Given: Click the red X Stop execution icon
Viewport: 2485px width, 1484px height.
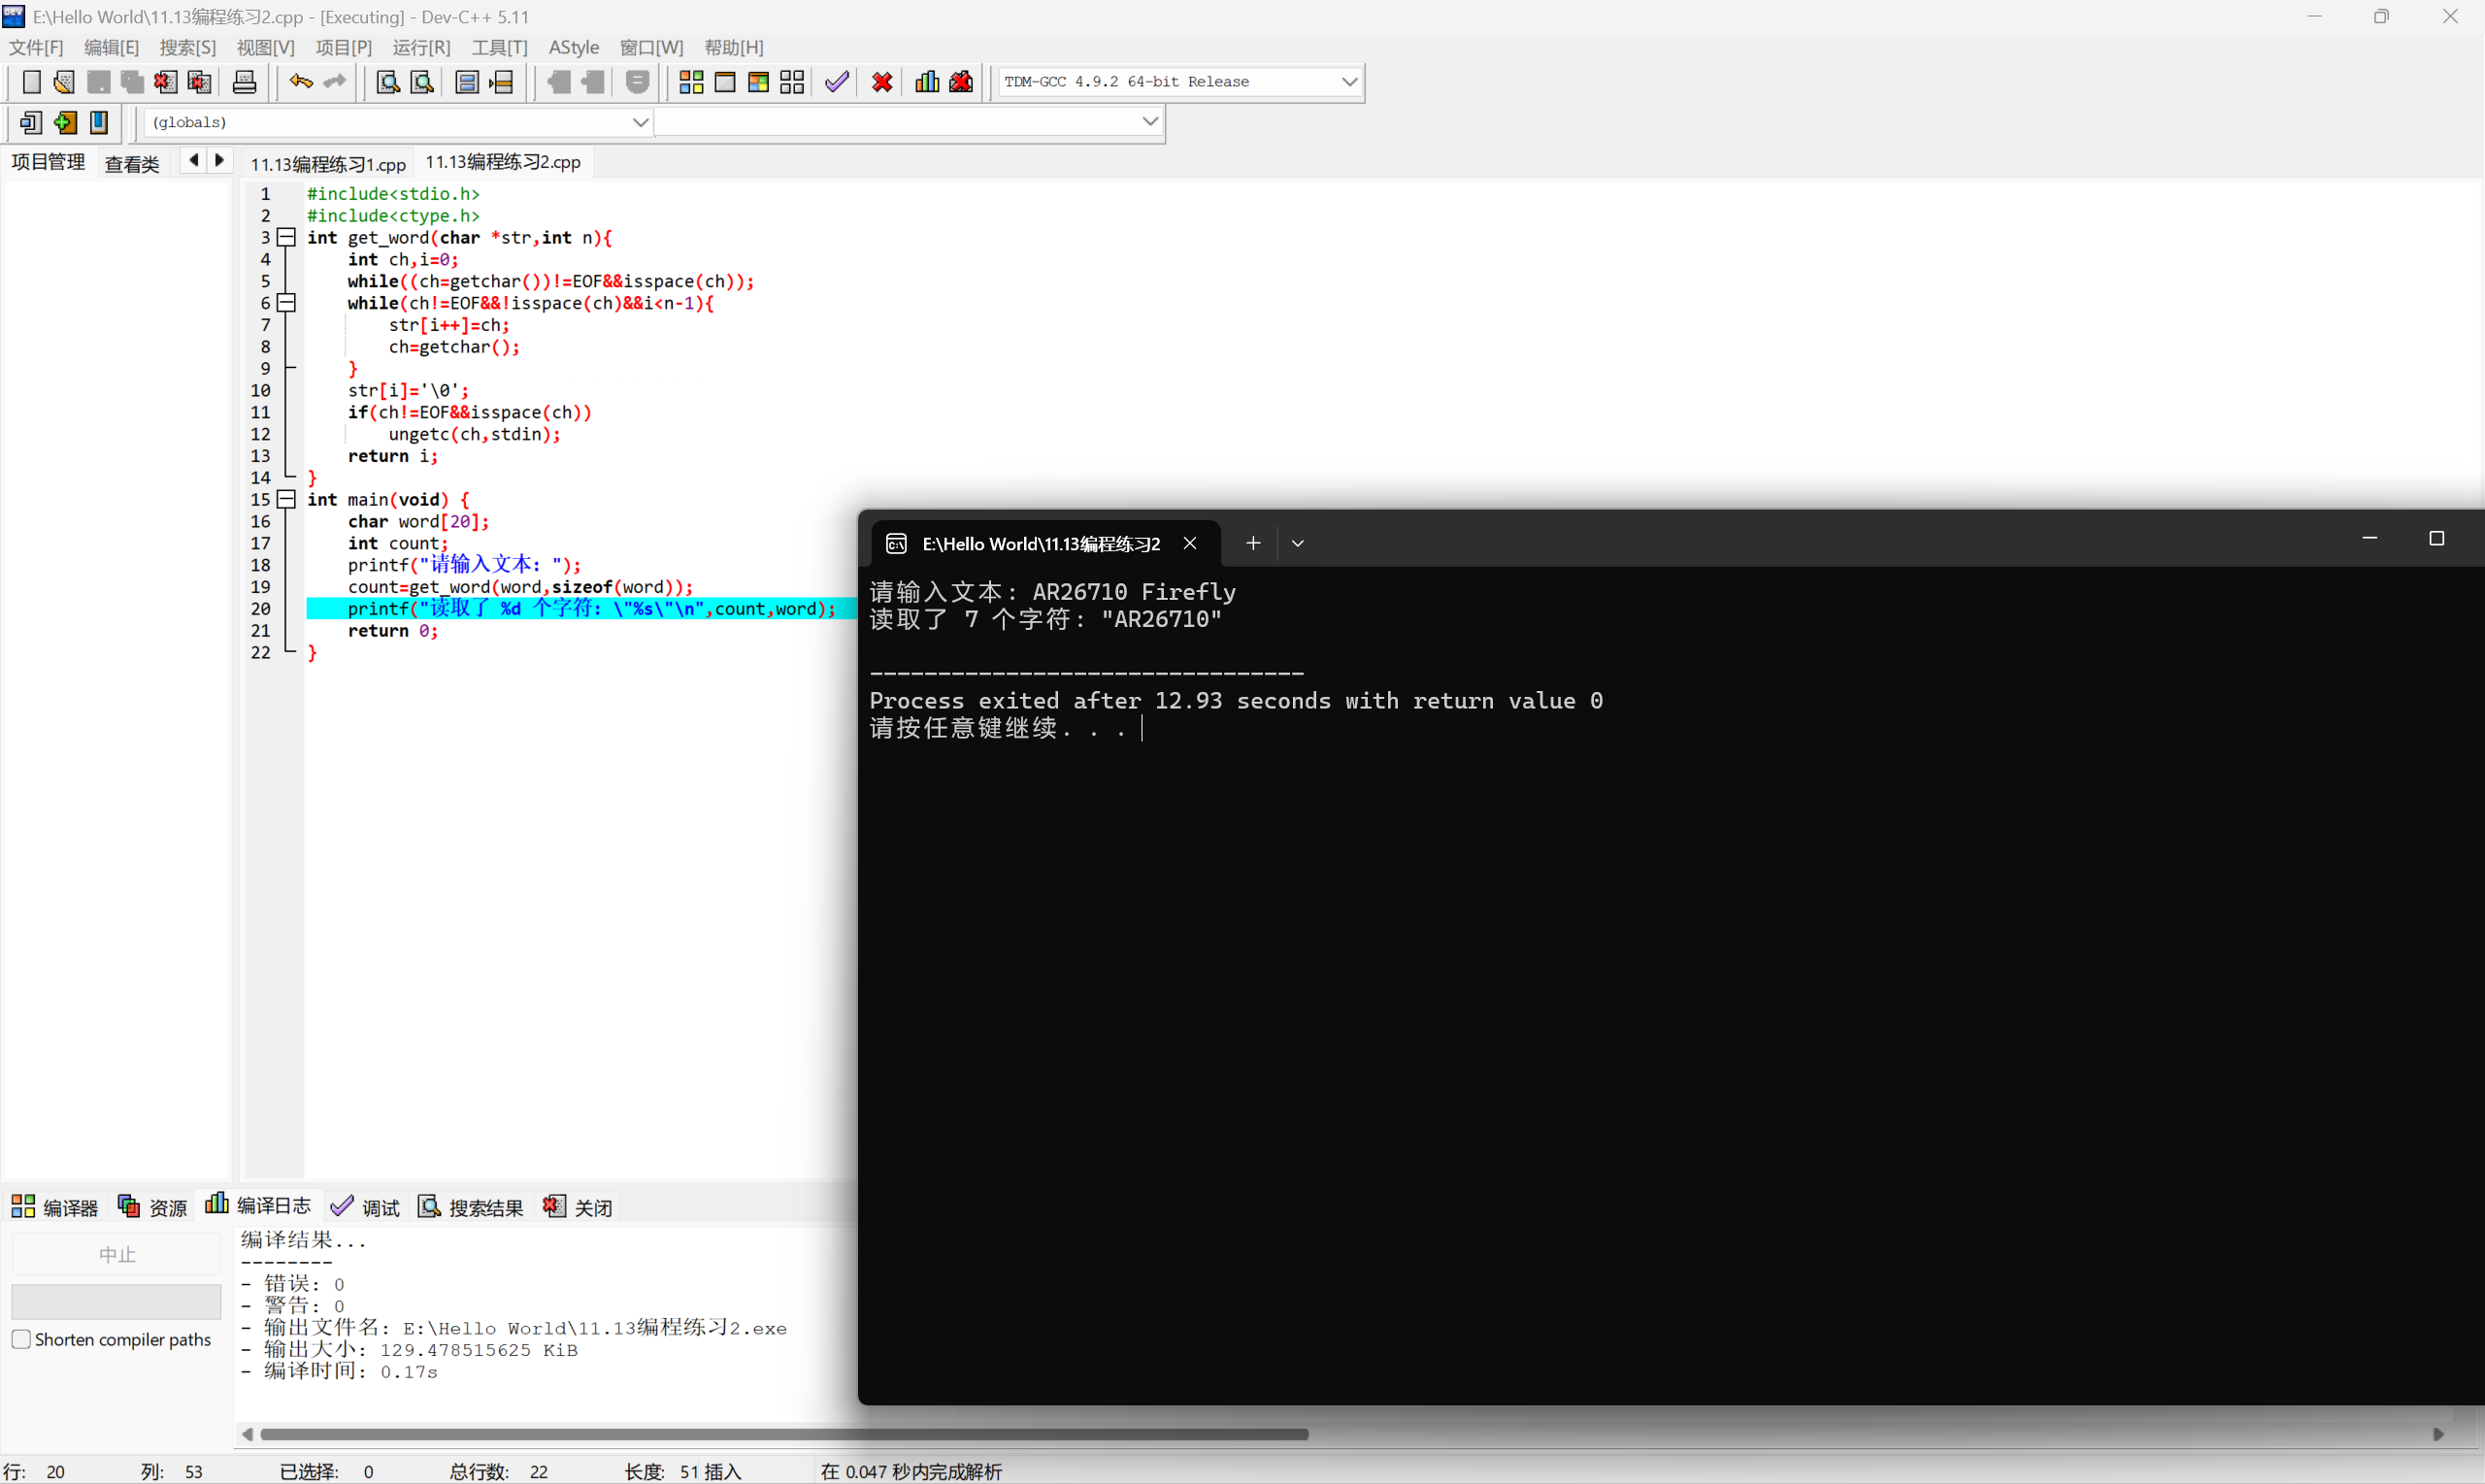Looking at the screenshot, I should tap(882, 82).
